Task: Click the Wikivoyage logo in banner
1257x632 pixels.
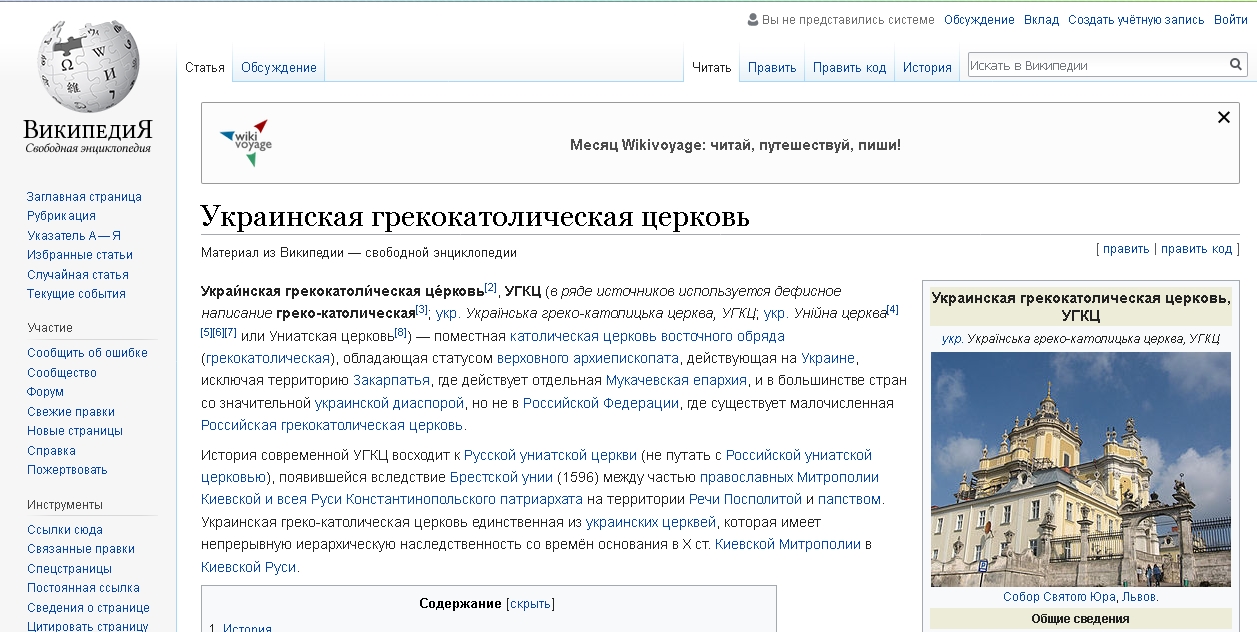Action: point(245,142)
